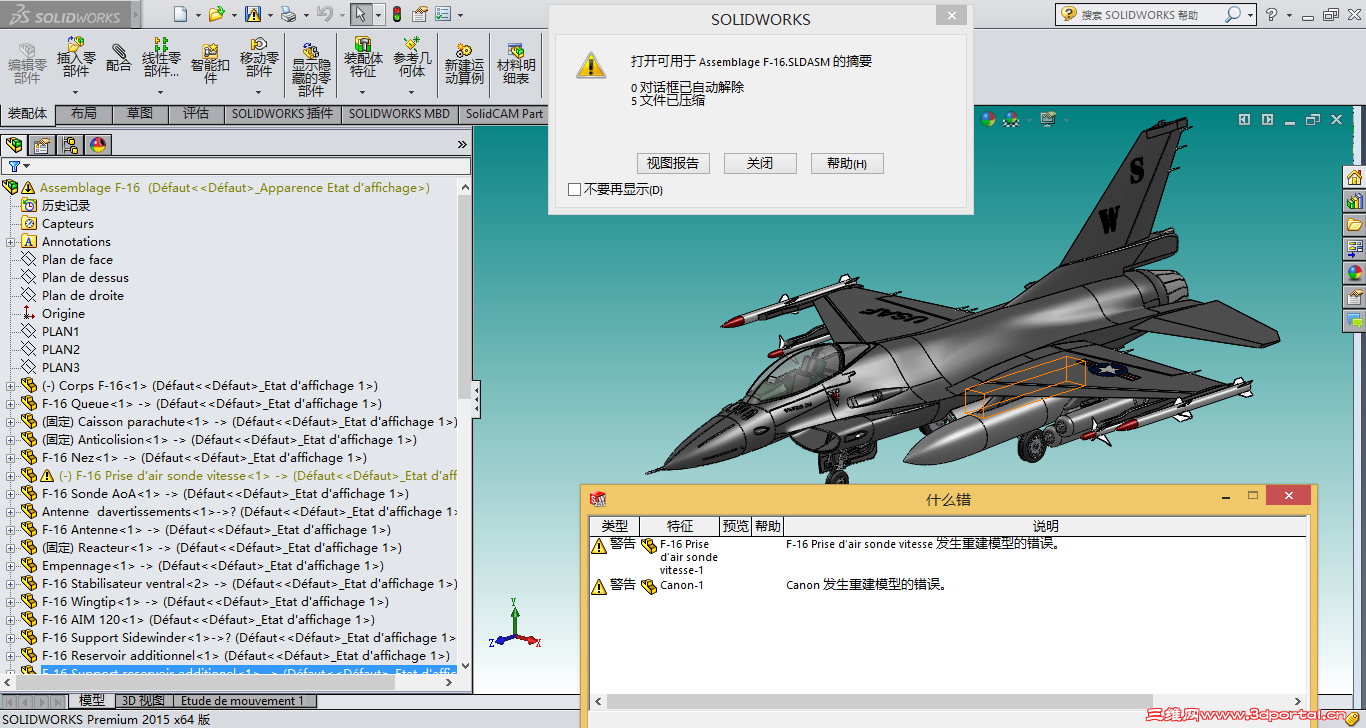The width and height of the screenshot is (1366, 728).
Task: Click Linear Component Pattern (线性零部件) tool
Action: (161, 58)
